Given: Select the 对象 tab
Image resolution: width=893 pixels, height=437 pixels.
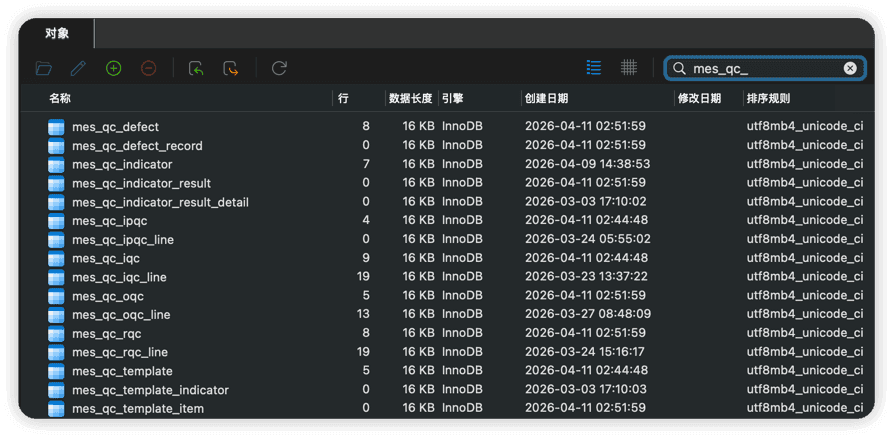Looking at the screenshot, I should click(x=57, y=33).
